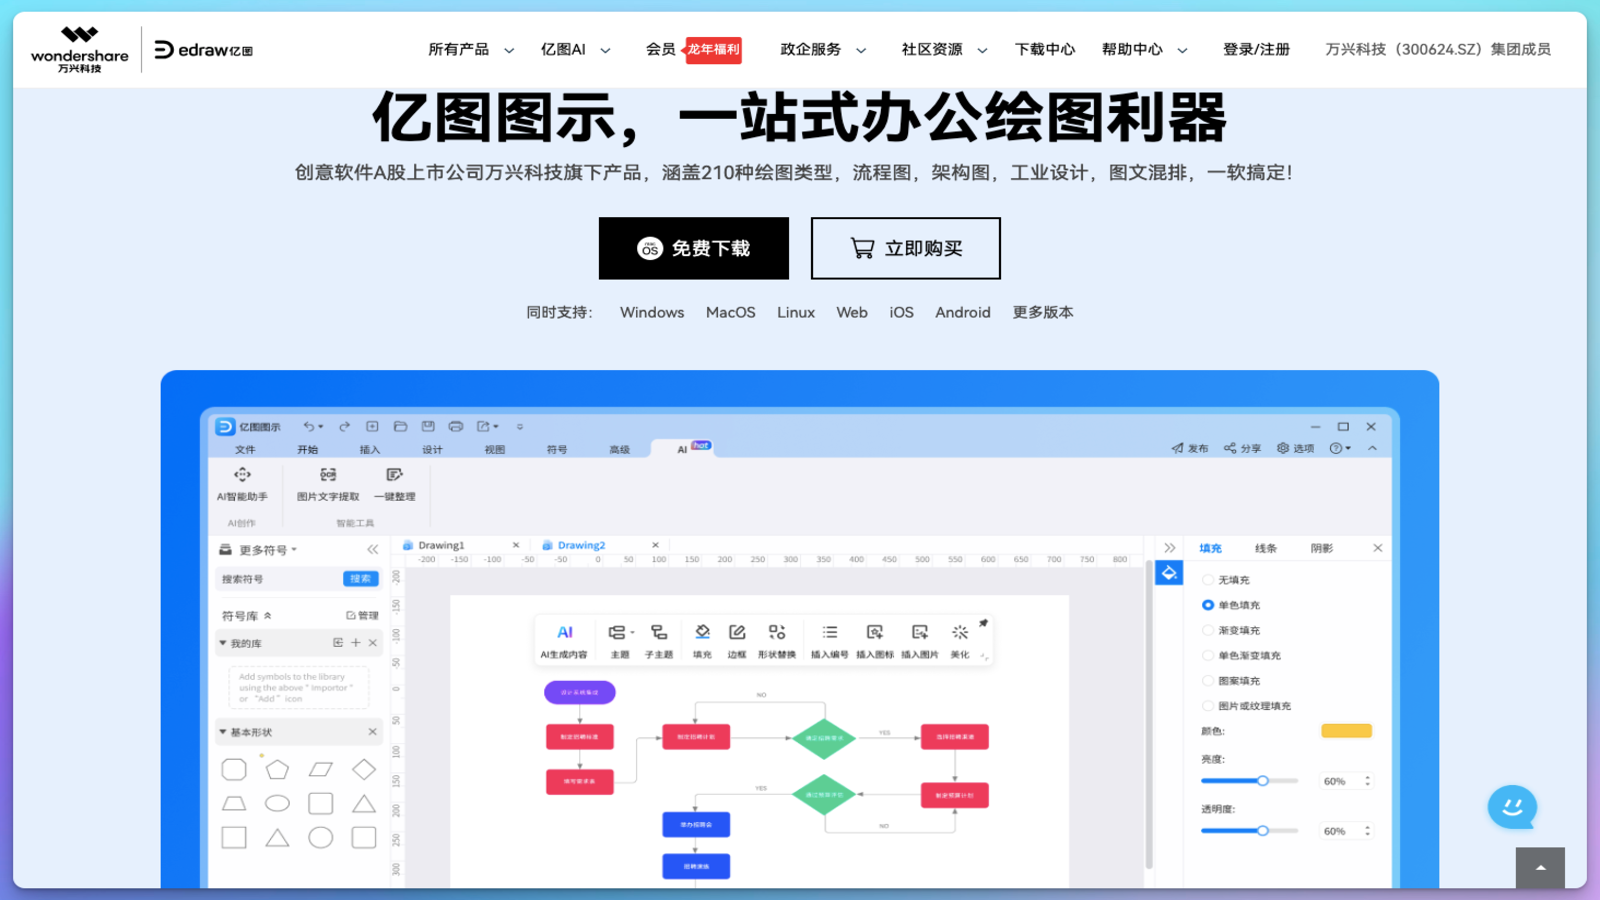Click the yellow 颜色 color swatch
This screenshot has height=900, width=1600.
[1346, 730]
